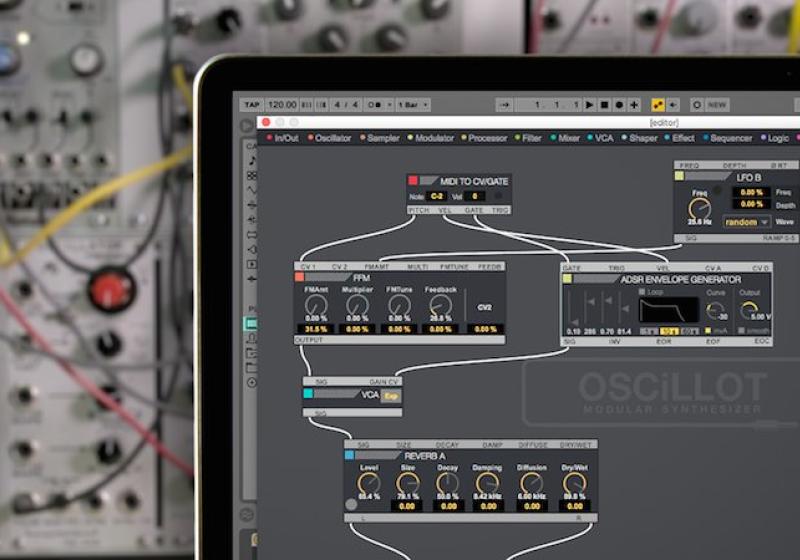Image resolution: width=800 pixels, height=560 pixels.
Task: Click the CV2 0.00 % value box
Action: (x=485, y=329)
